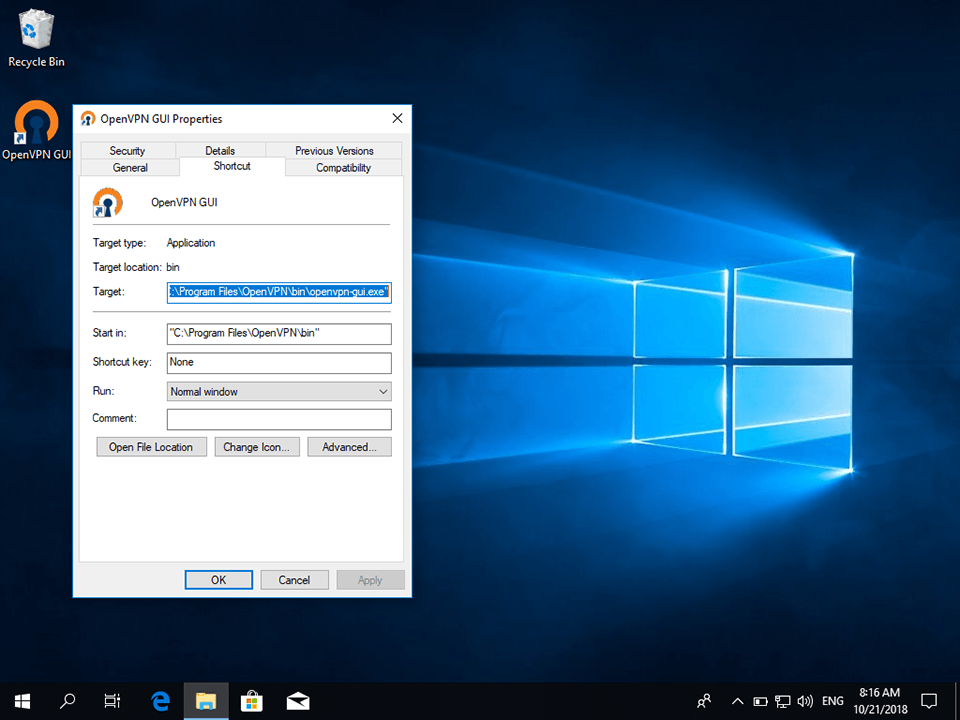Click the Application target type text
This screenshot has height=720, width=960.
(x=191, y=243)
